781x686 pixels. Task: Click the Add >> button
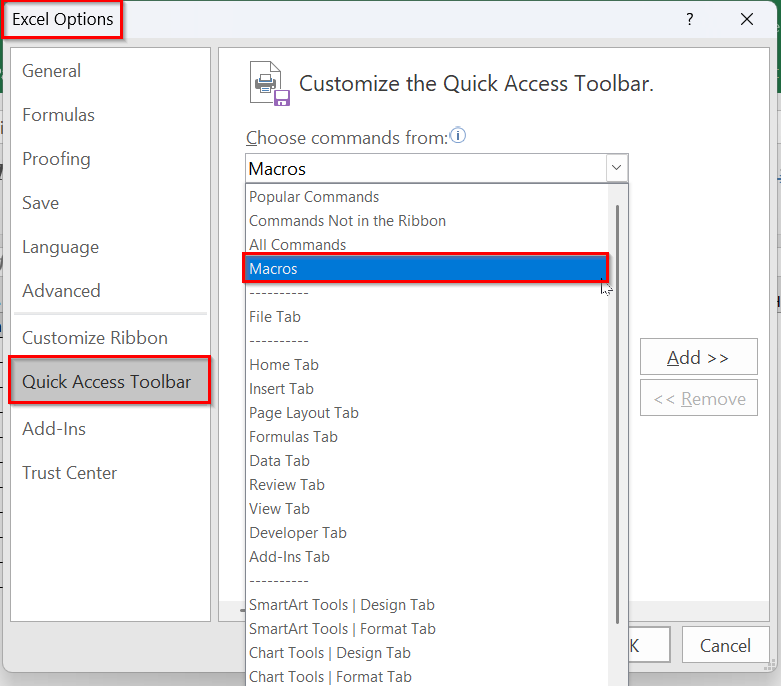click(x=698, y=357)
